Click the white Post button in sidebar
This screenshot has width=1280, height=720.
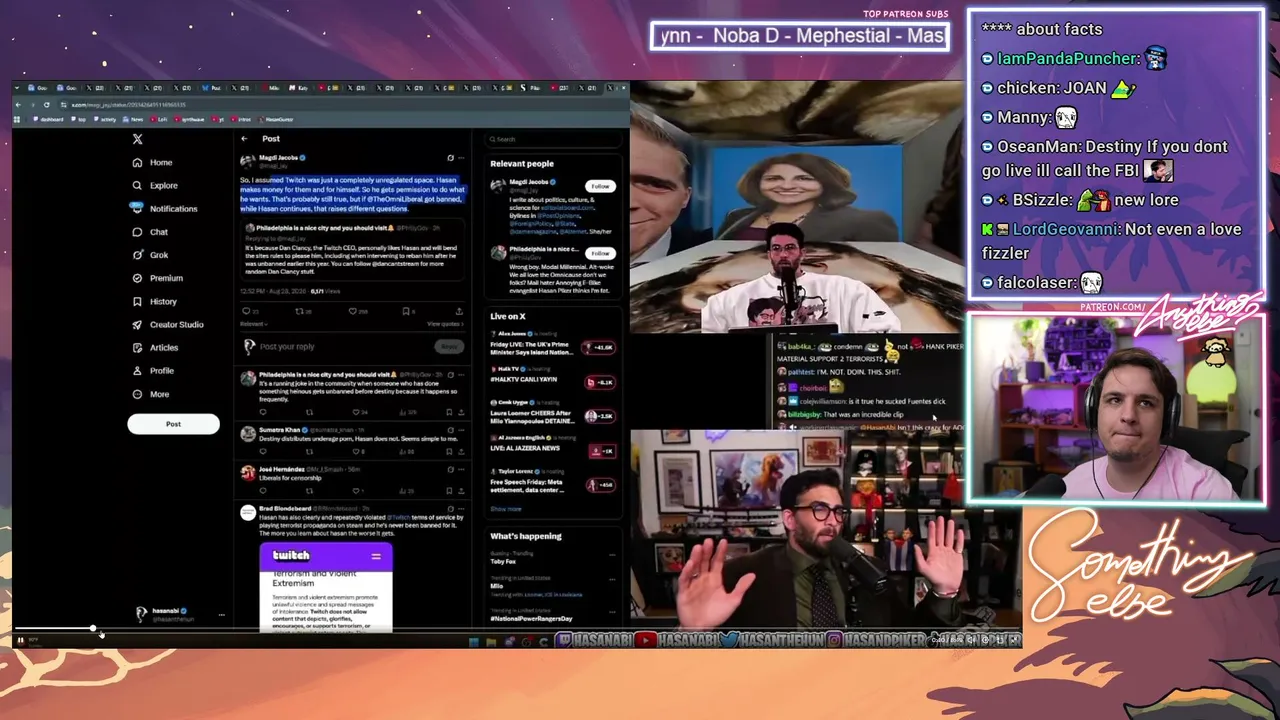(173, 424)
